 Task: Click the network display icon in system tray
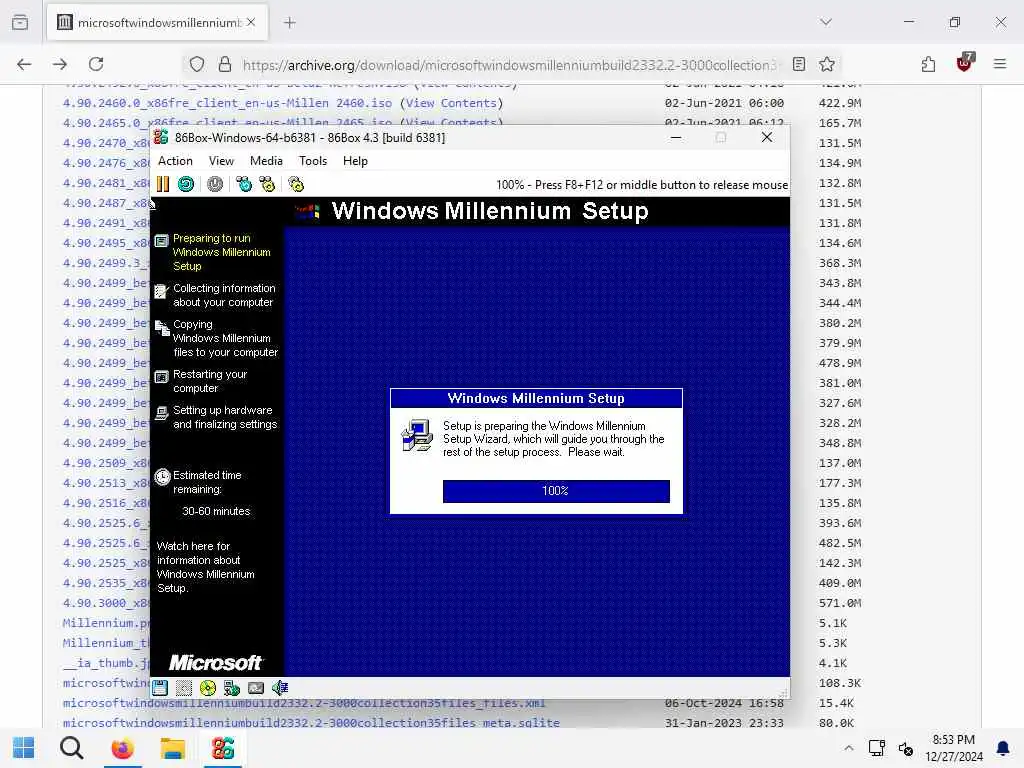click(x=877, y=748)
